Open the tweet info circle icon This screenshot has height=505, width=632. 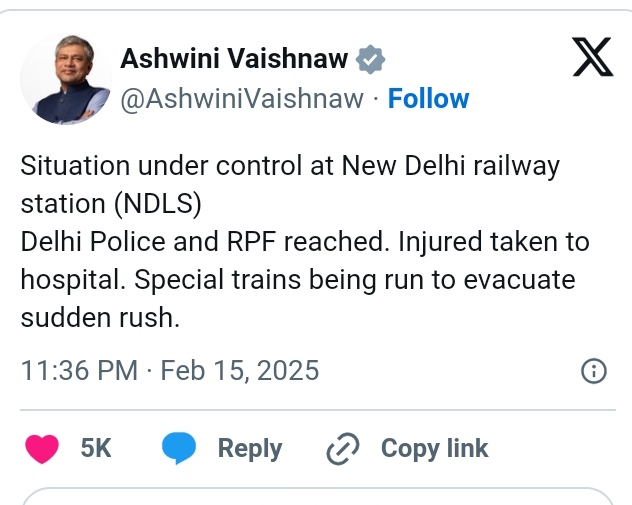click(593, 372)
